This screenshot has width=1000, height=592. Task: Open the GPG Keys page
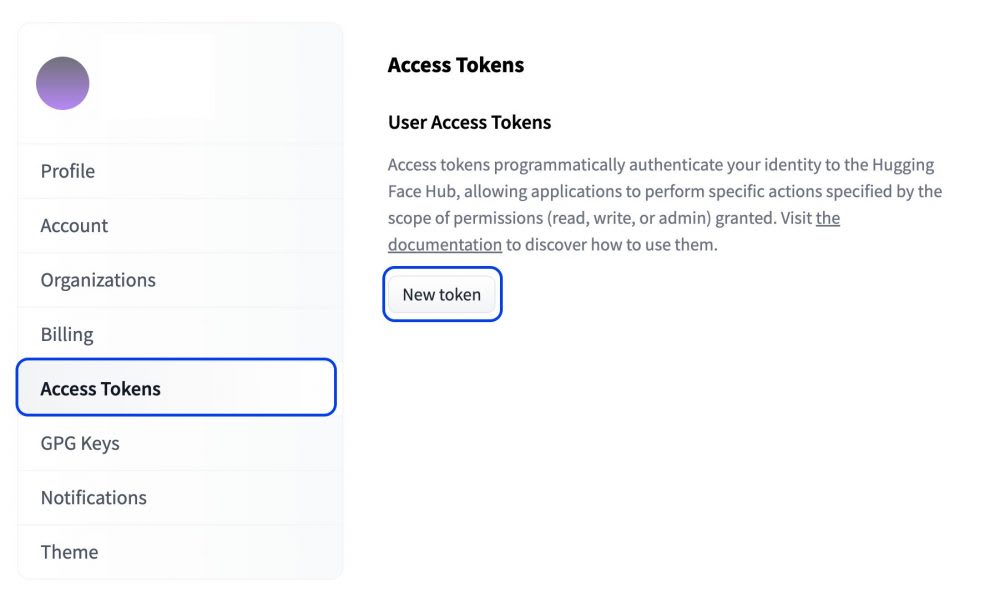(x=80, y=443)
